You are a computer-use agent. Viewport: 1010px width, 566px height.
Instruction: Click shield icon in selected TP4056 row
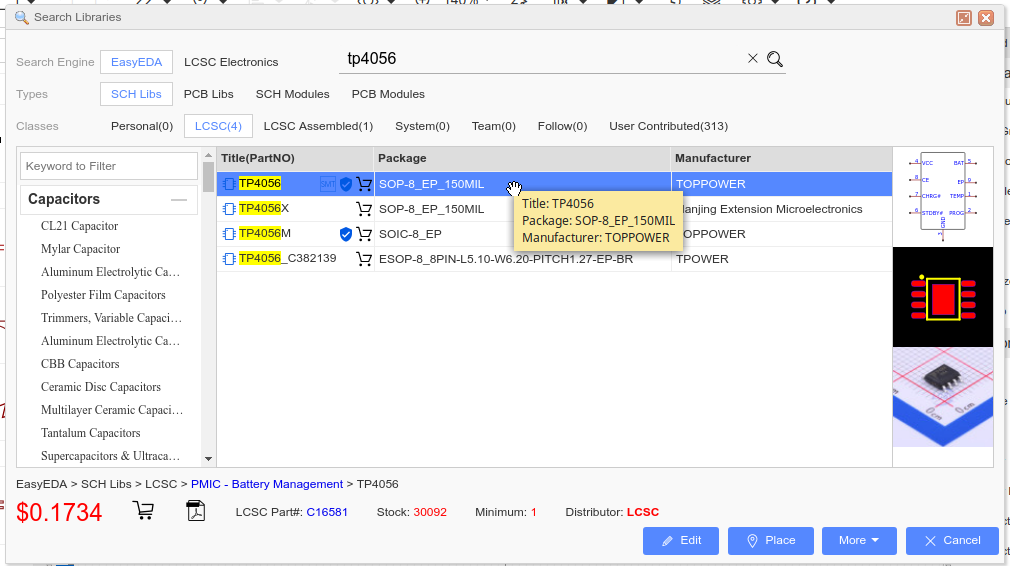[346, 184]
